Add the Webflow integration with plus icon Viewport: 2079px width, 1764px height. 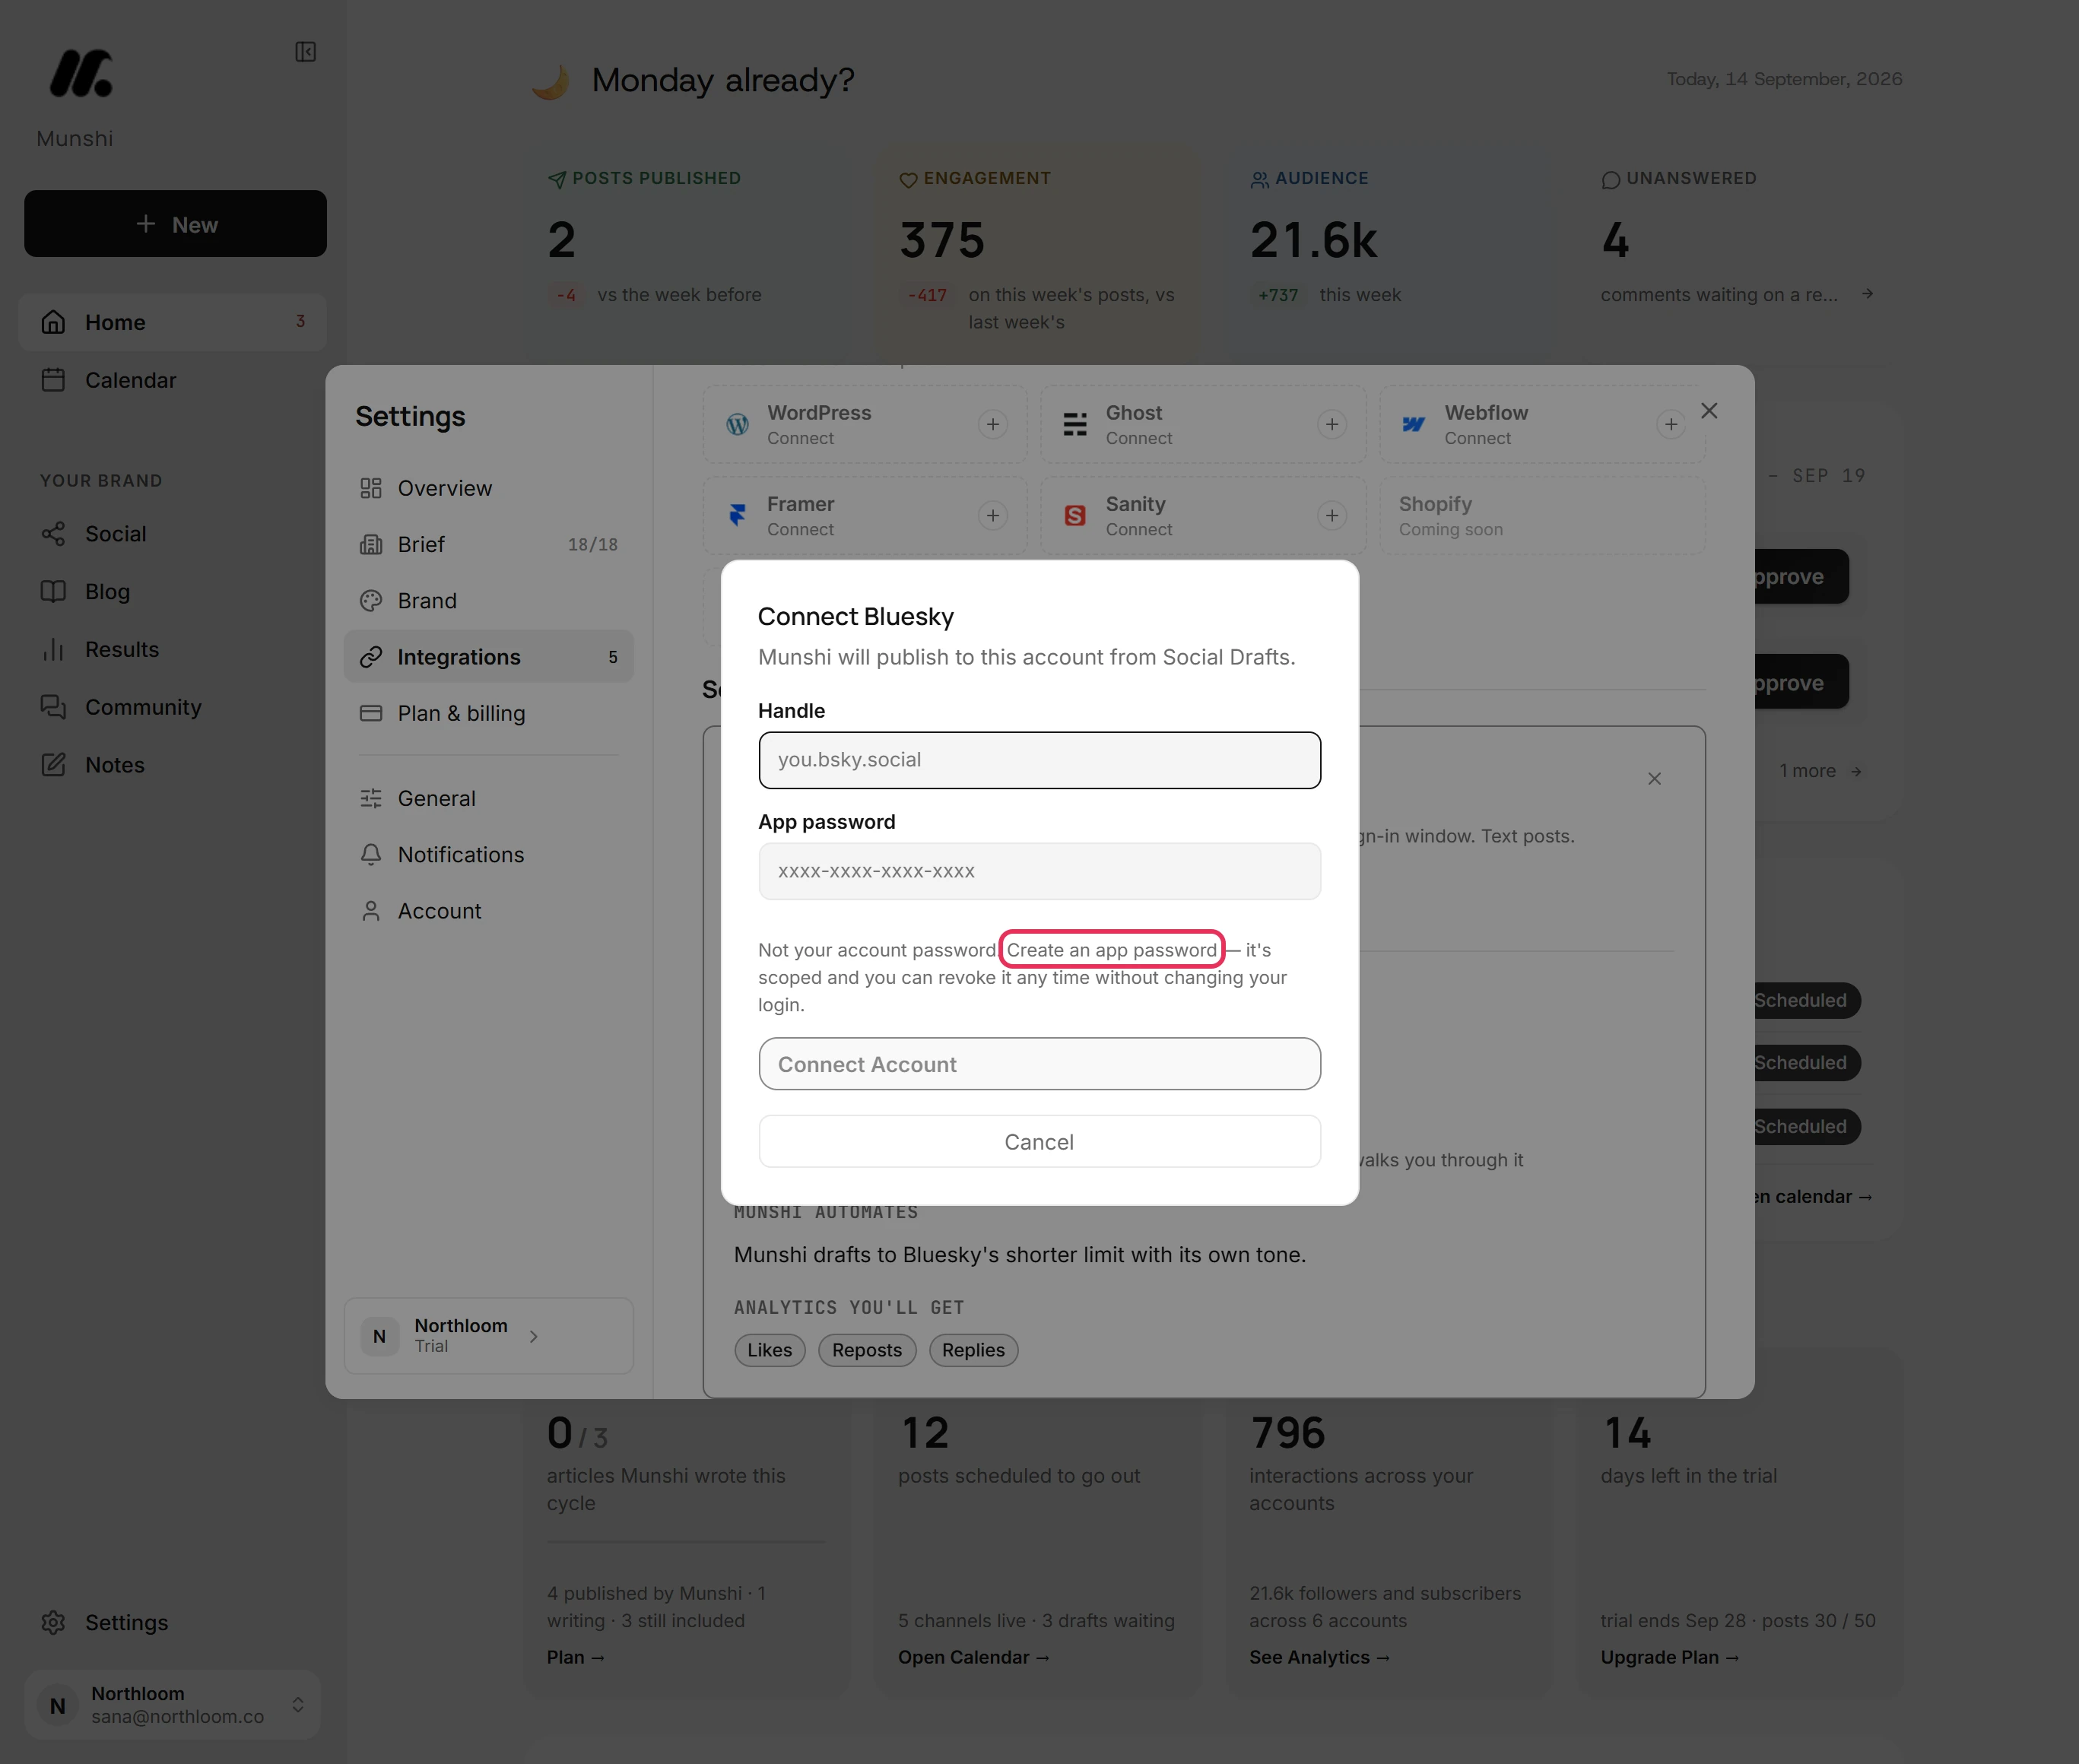pos(1671,425)
